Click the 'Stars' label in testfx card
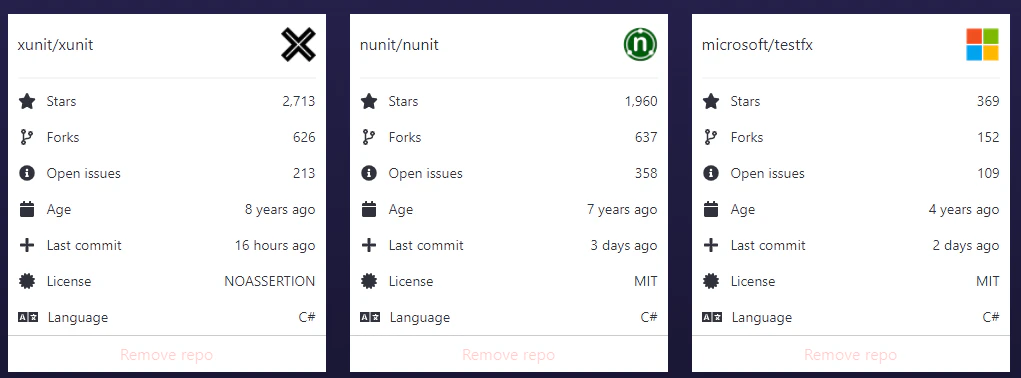 point(745,101)
